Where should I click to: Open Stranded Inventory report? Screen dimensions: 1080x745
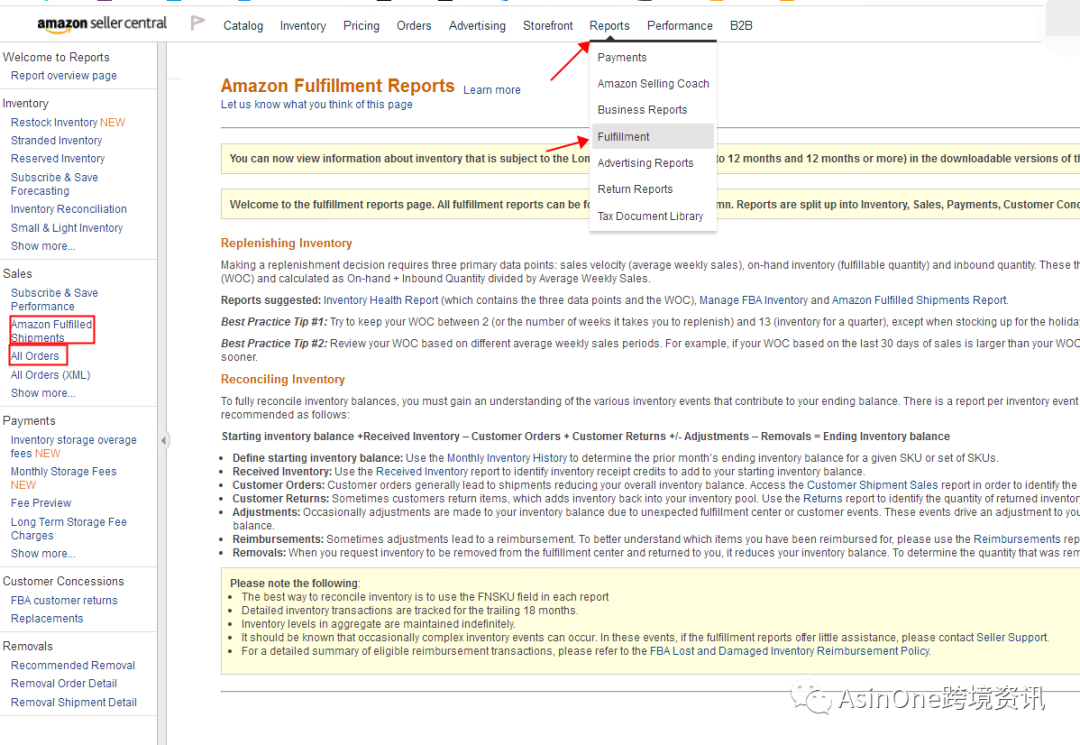(56, 140)
